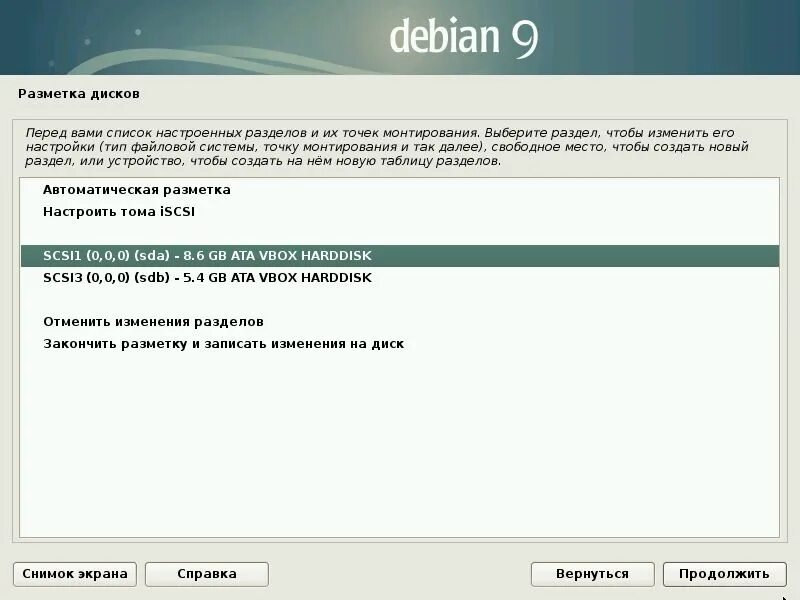The width and height of the screenshot is (800, 600).
Task: Open the Справка help button
Action: 207,574
